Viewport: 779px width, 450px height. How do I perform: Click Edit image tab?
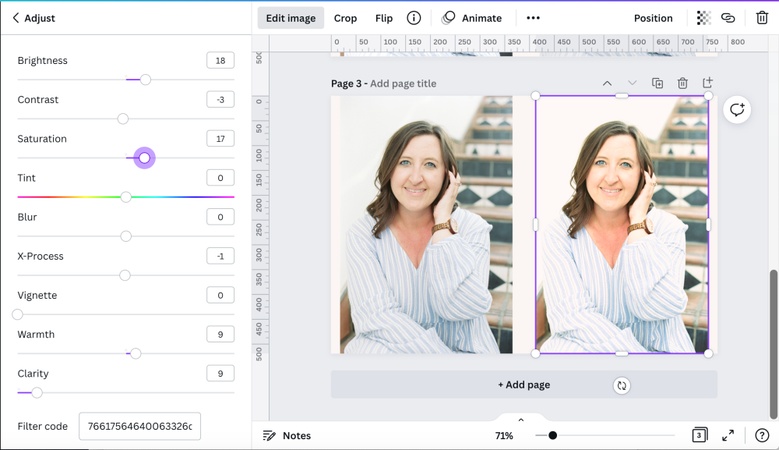pyautogui.click(x=291, y=18)
